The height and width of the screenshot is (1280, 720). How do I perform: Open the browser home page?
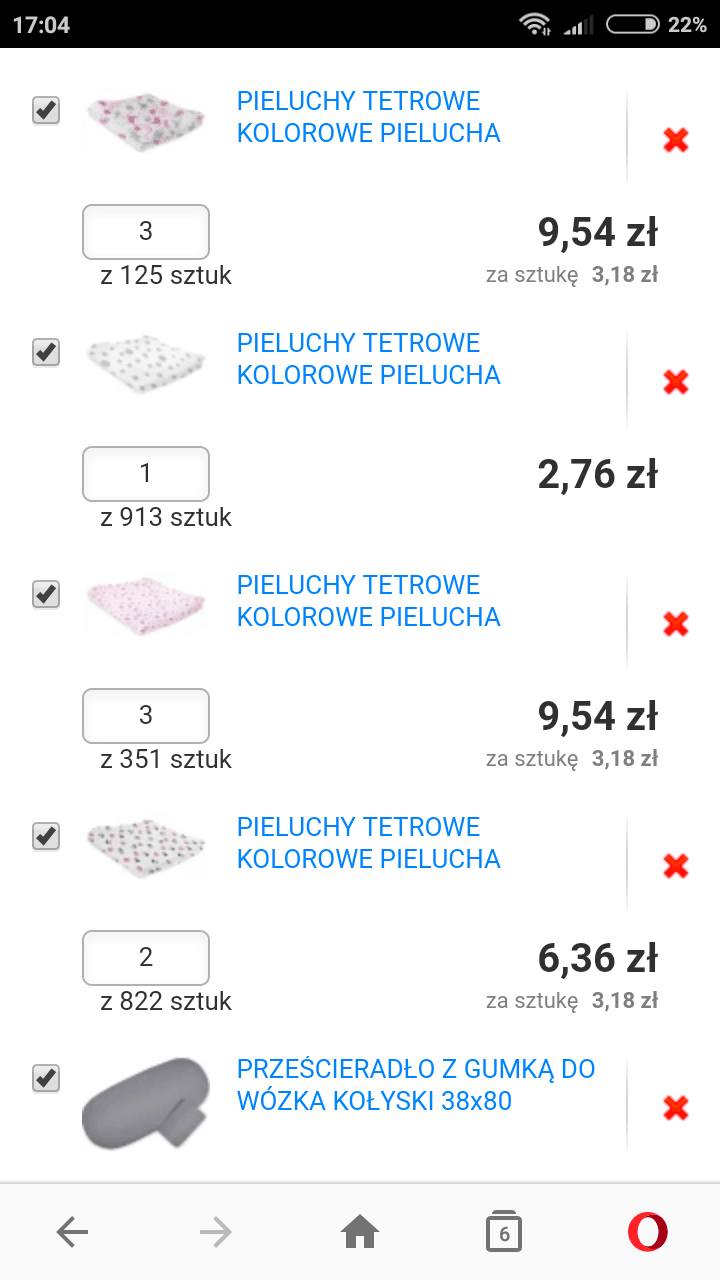coord(360,1232)
